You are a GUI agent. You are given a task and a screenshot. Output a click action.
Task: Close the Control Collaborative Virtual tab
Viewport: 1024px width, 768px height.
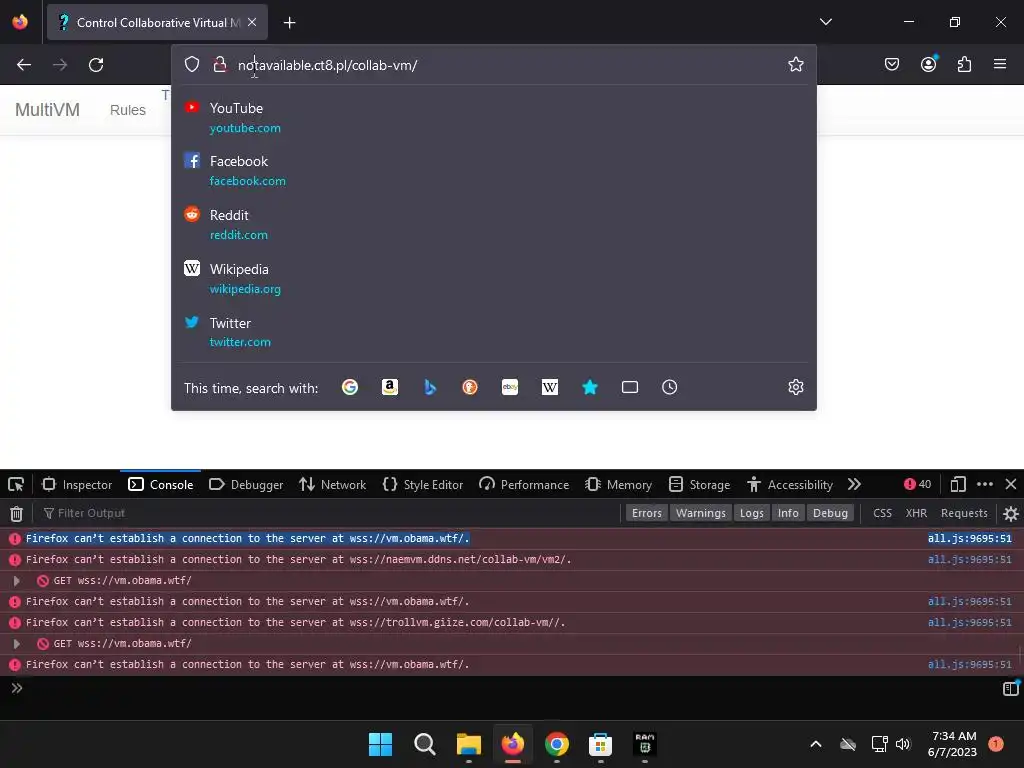point(252,22)
